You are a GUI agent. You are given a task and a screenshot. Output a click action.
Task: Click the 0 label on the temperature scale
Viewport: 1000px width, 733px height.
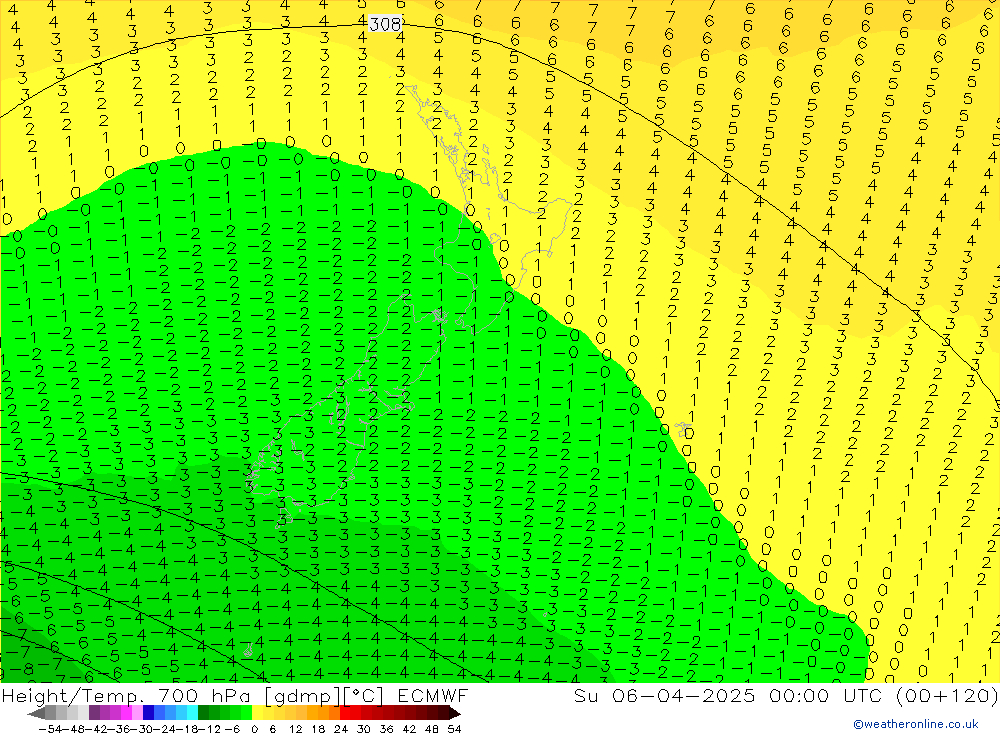click(254, 729)
